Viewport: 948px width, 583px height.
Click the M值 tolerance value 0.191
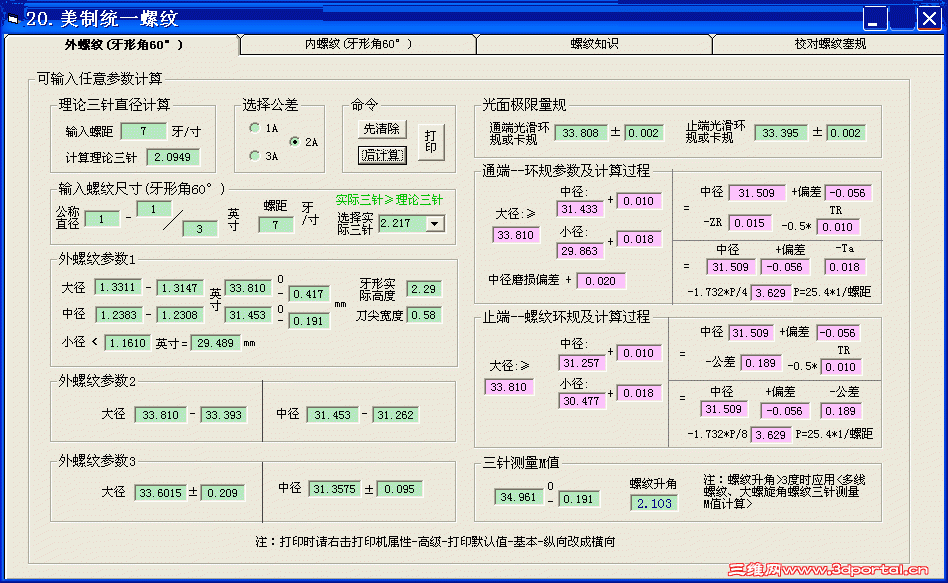pos(579,499)
